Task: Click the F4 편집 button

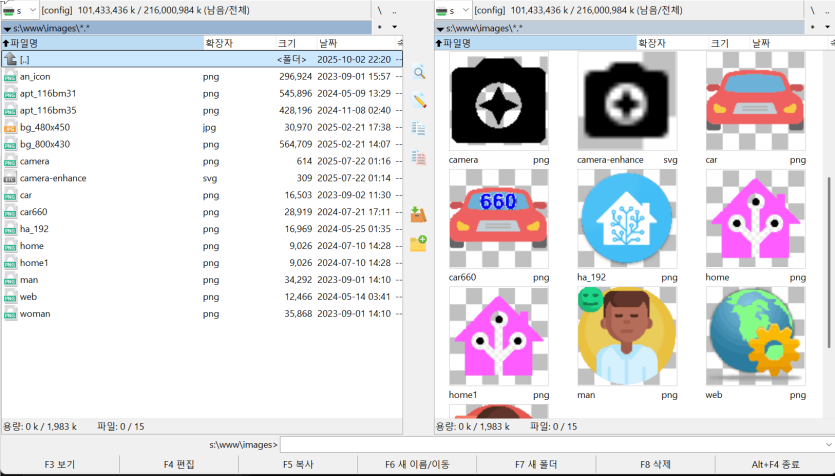Action: [179, 464]
